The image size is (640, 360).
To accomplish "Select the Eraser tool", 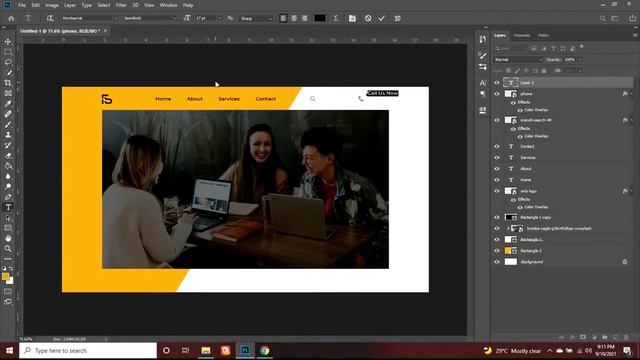I will coord(8,156).
